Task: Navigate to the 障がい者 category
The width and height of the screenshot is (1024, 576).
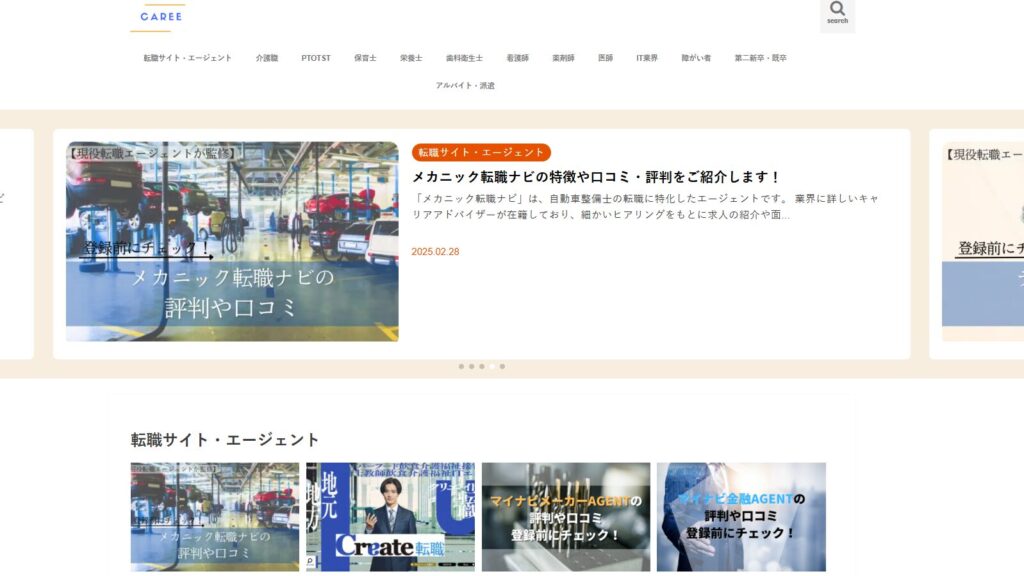Action: tap(696, 58)
